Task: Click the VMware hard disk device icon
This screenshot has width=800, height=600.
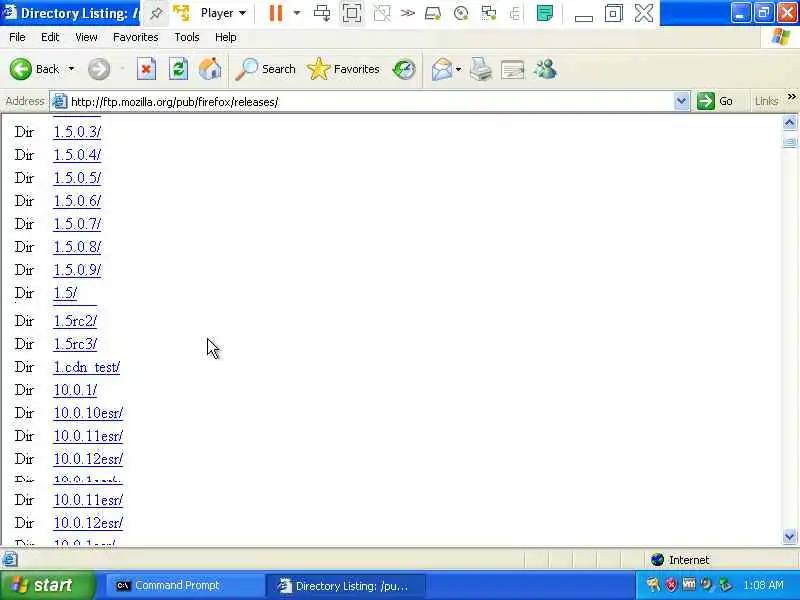Action: click(433, 14)
